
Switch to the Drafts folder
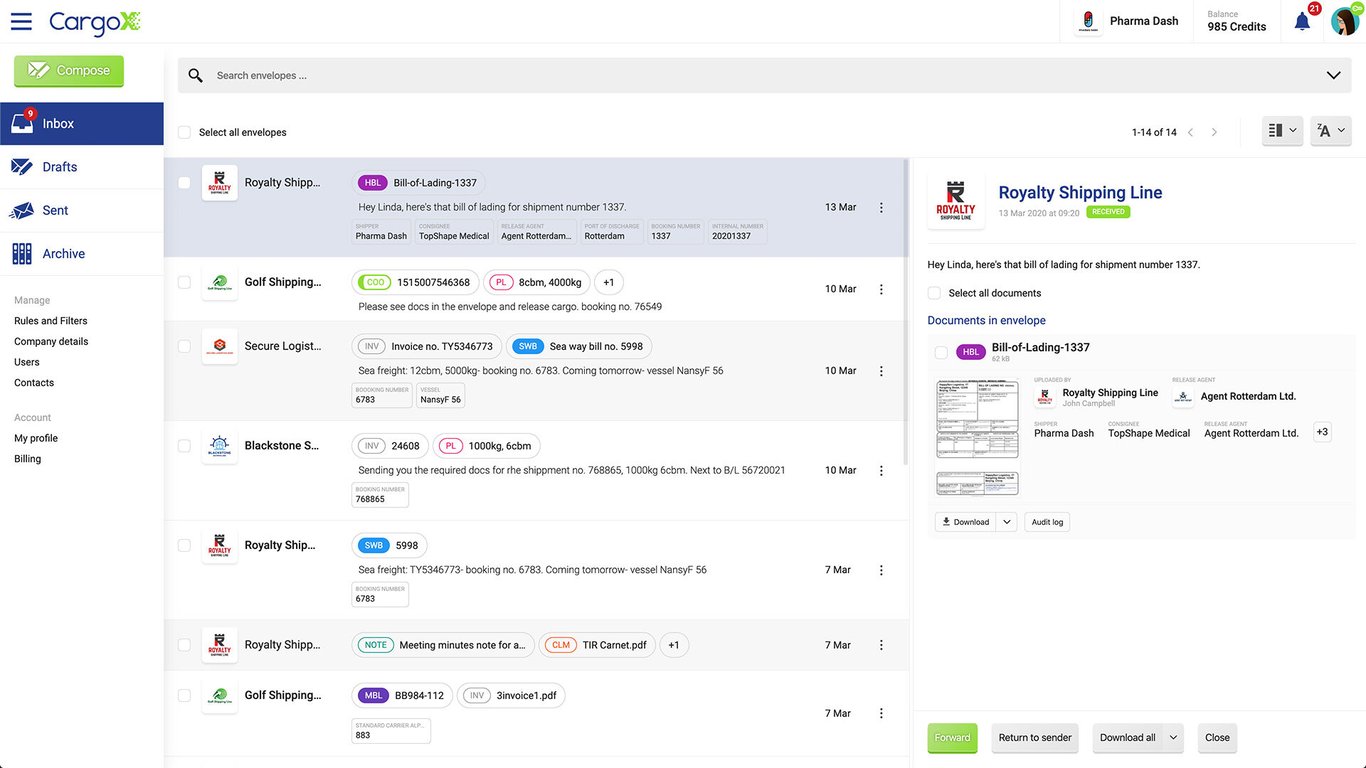point(59,167)
